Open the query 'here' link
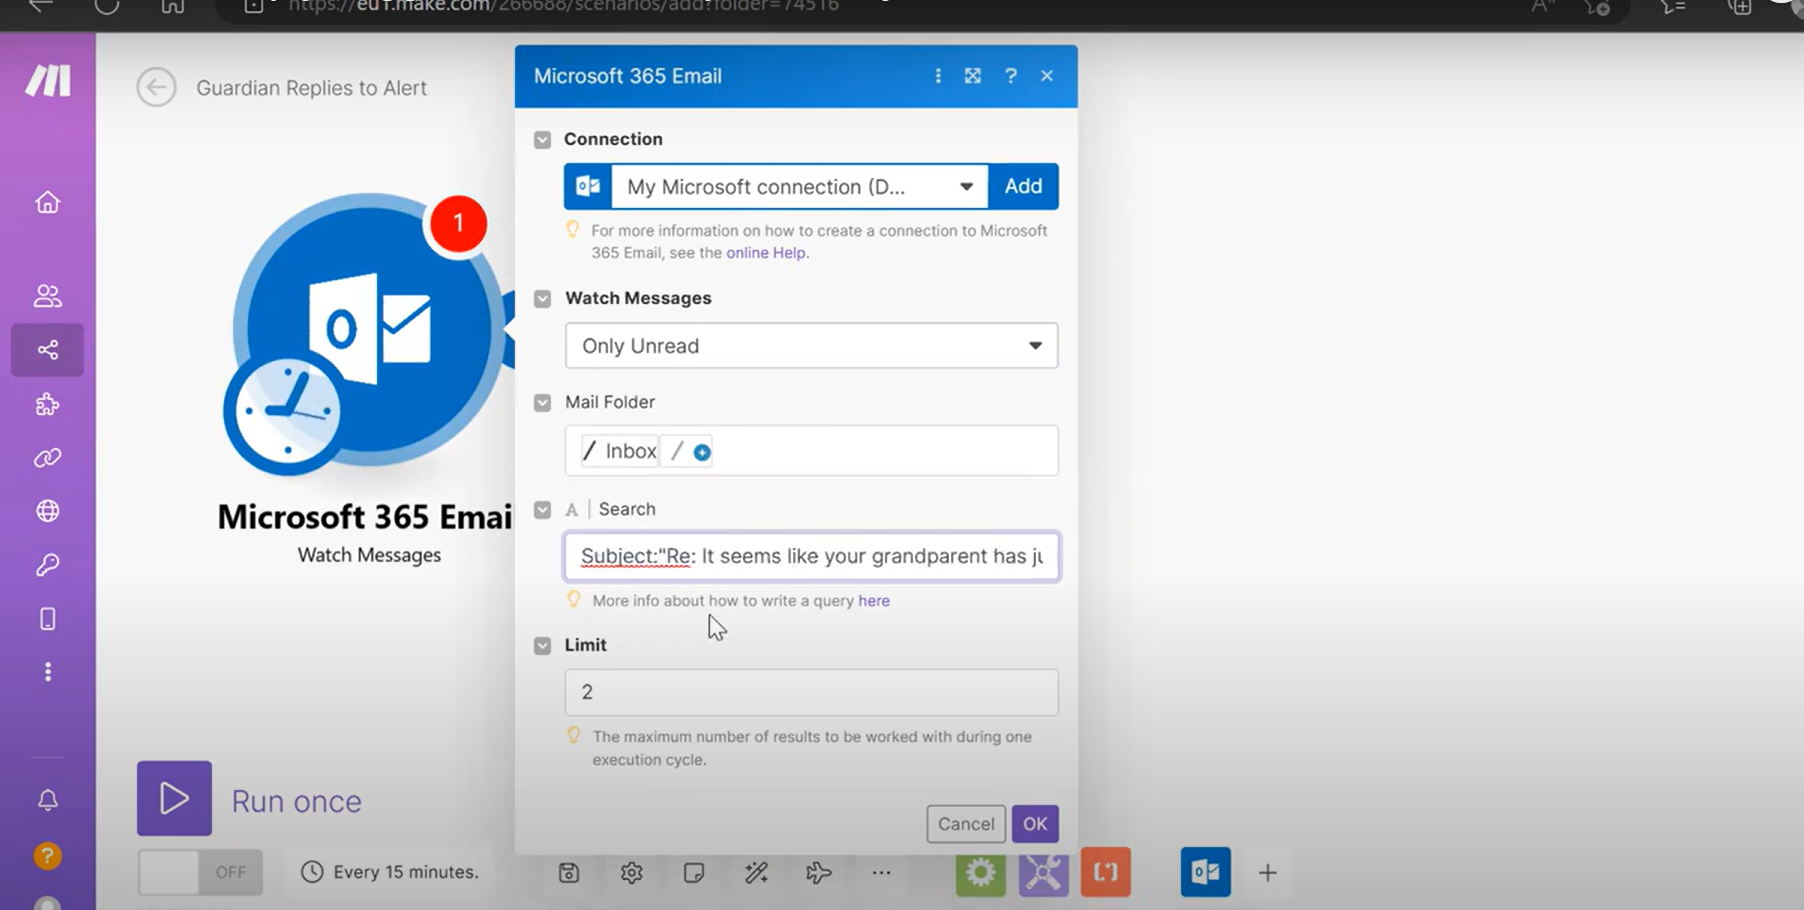Image resolution: width=1804 pixels, height=910 pixels. pos(874,601)
